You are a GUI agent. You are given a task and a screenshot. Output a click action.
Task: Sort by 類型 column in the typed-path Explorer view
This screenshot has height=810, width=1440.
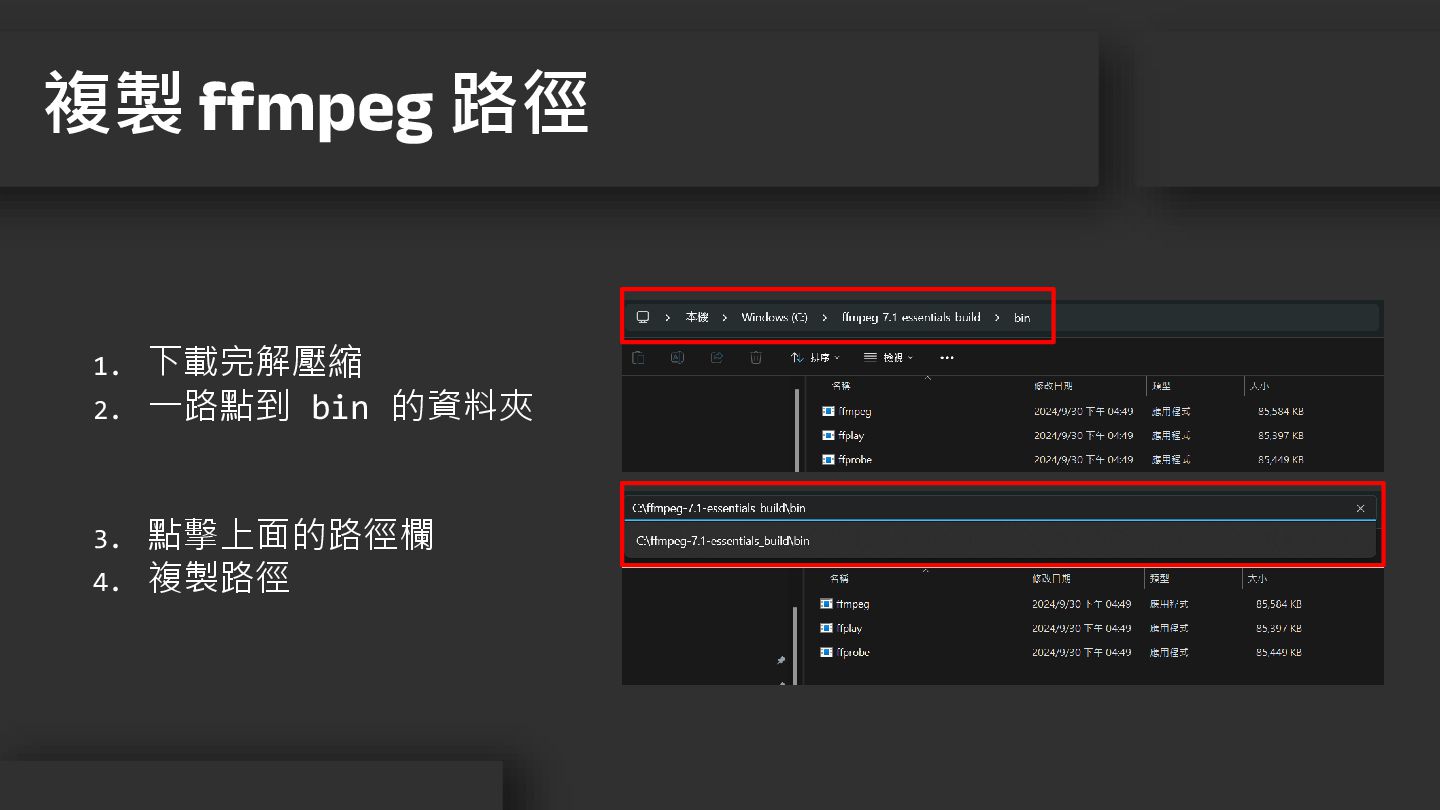coord(1159,579)
